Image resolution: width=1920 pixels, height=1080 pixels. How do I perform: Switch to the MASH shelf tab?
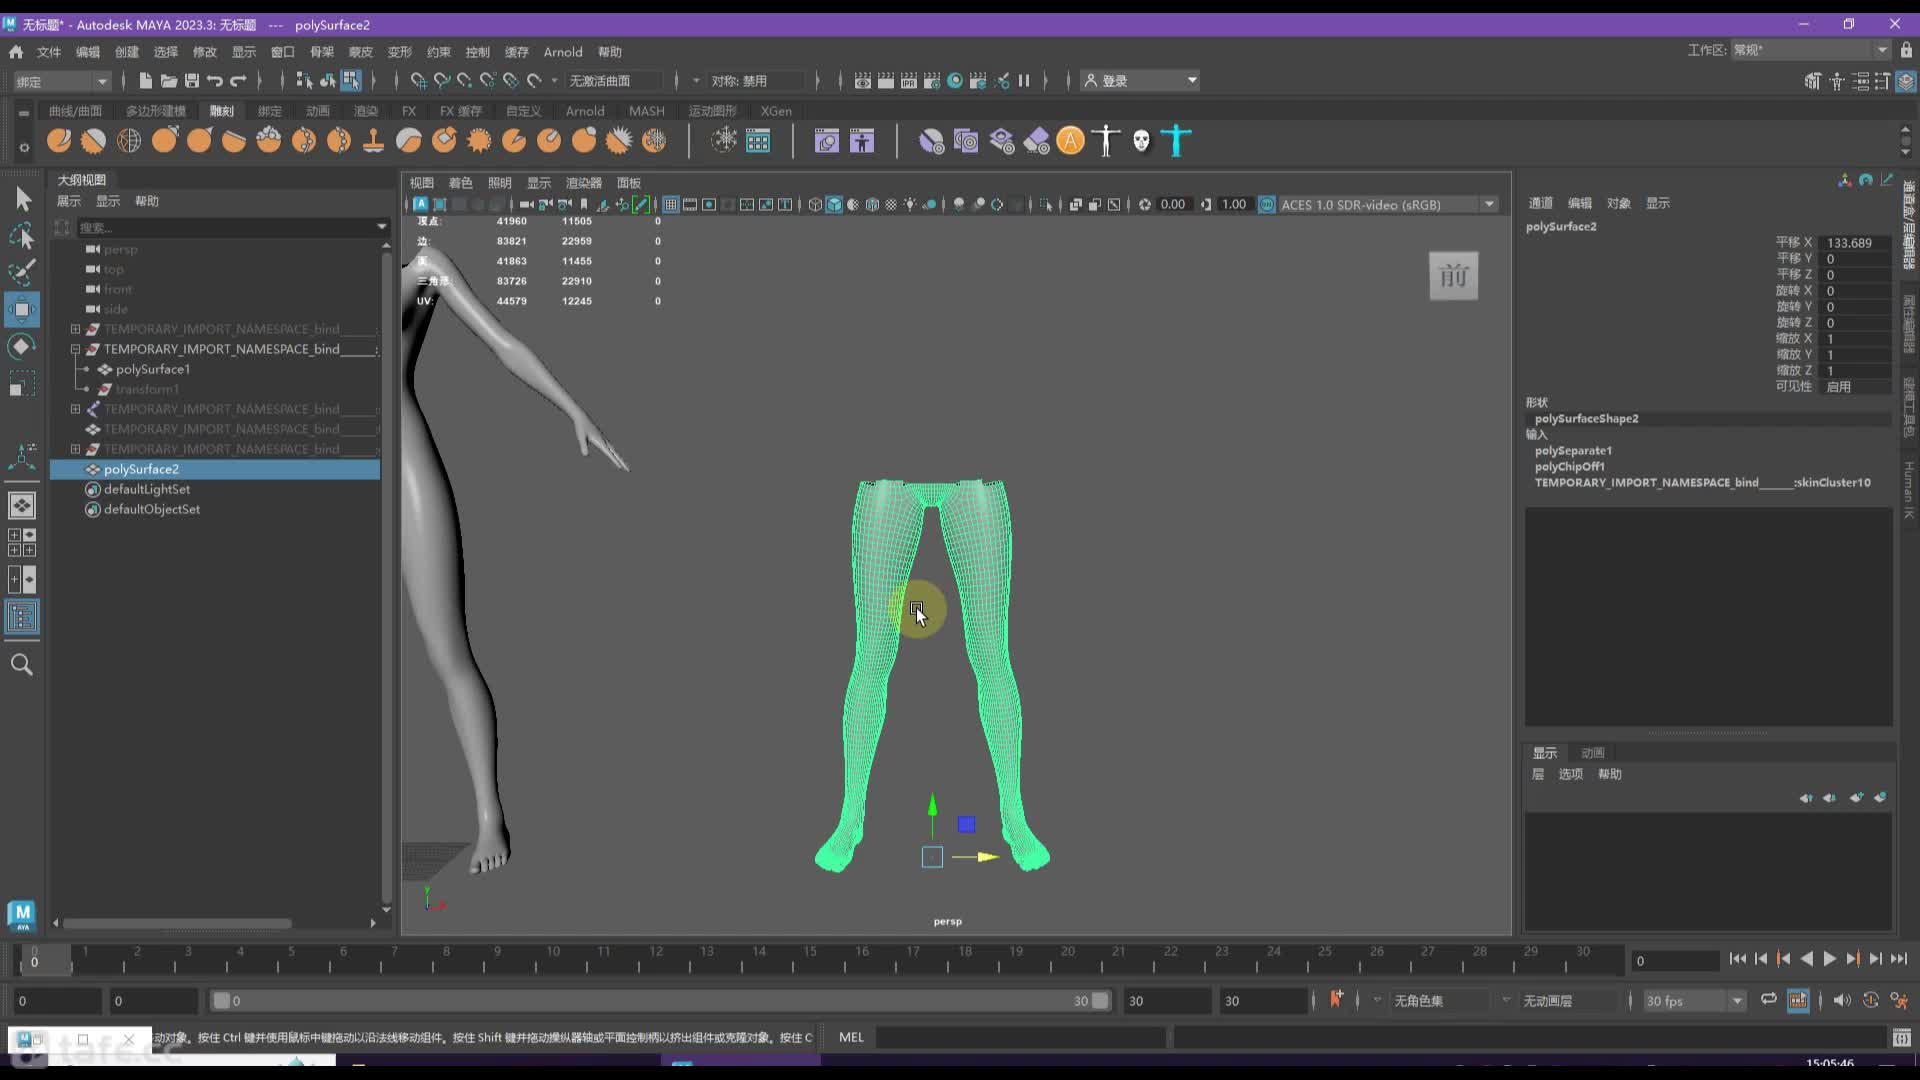[646, 111]
